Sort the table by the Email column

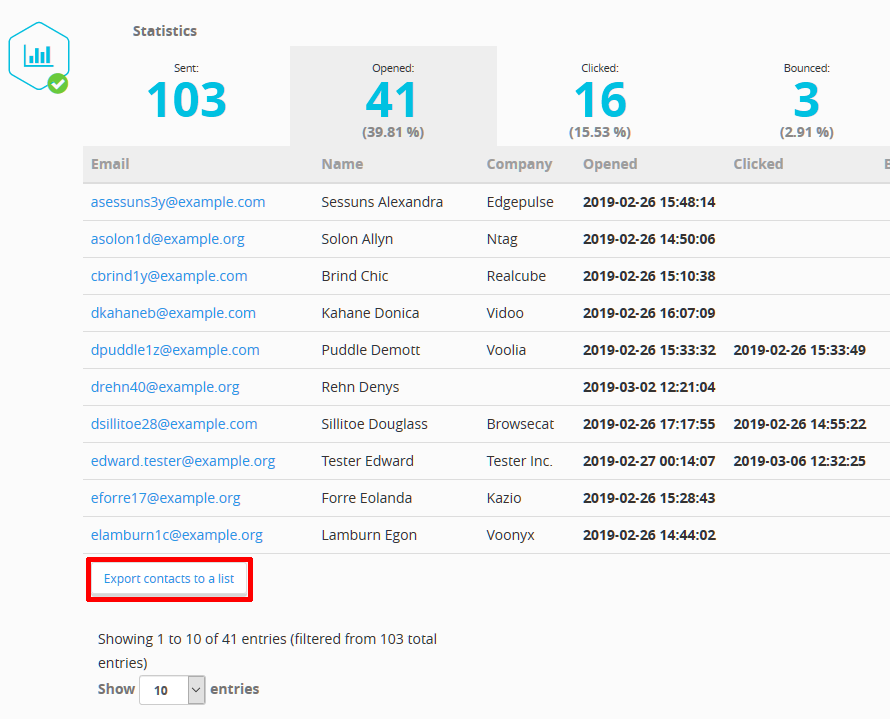110,164
